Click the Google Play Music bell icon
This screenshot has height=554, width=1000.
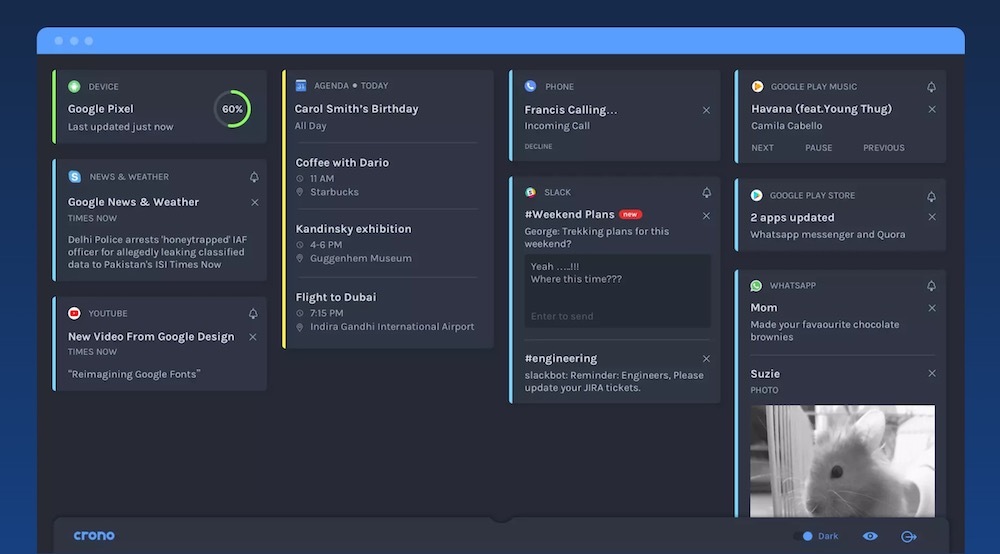932,87
